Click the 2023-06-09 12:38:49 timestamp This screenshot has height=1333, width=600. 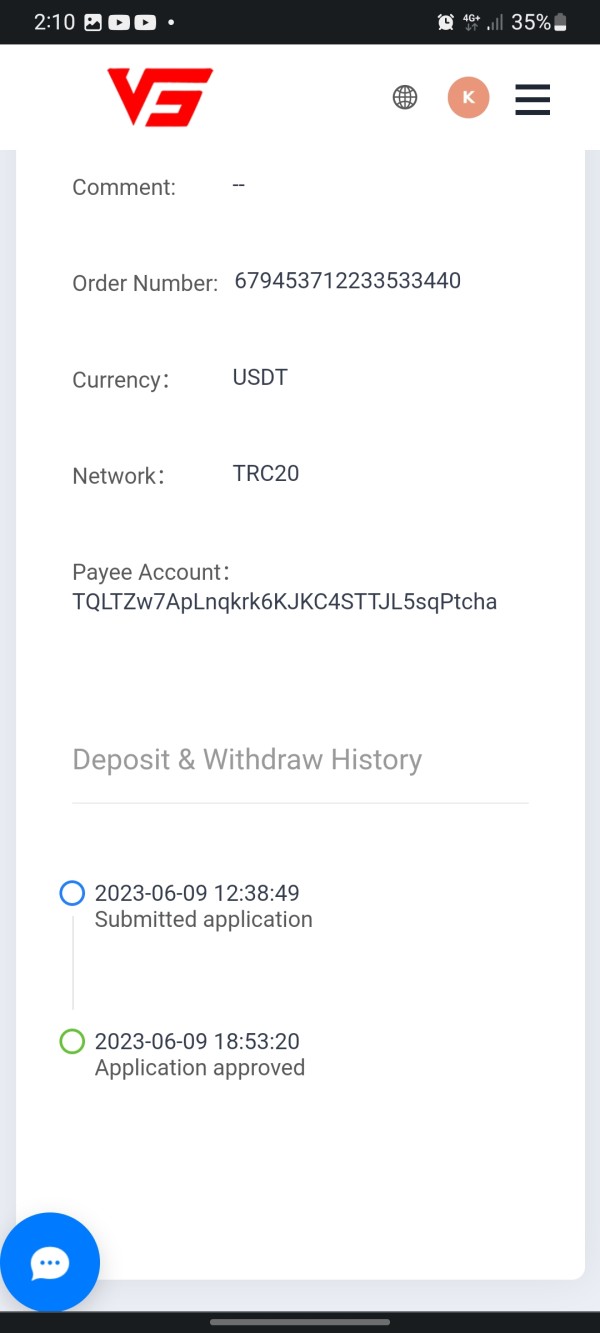tap(197, 893)
